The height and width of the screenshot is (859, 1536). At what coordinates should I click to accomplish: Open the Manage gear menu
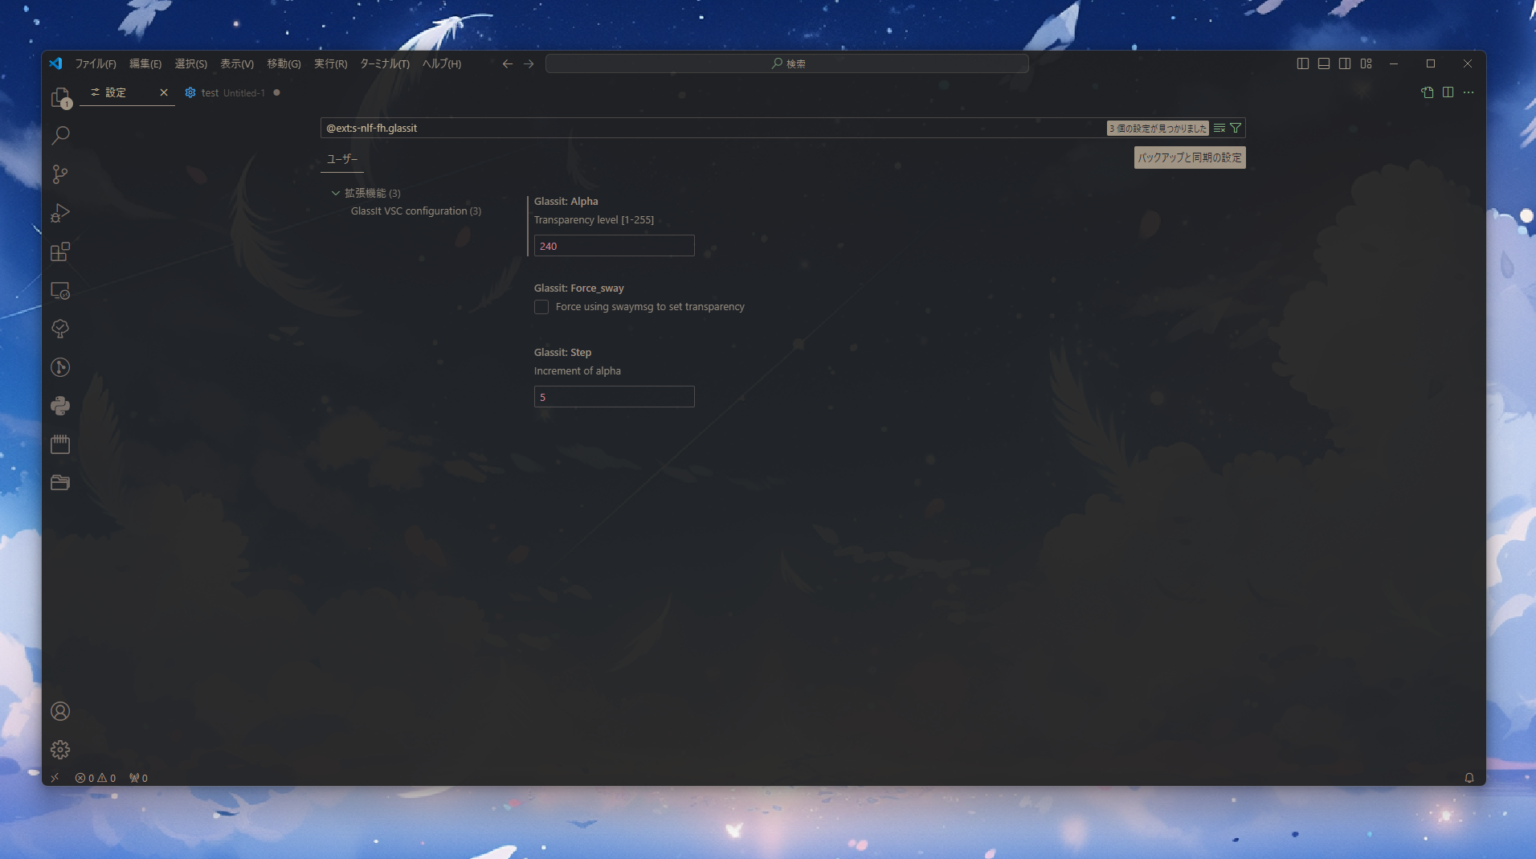tap(60, 749)
